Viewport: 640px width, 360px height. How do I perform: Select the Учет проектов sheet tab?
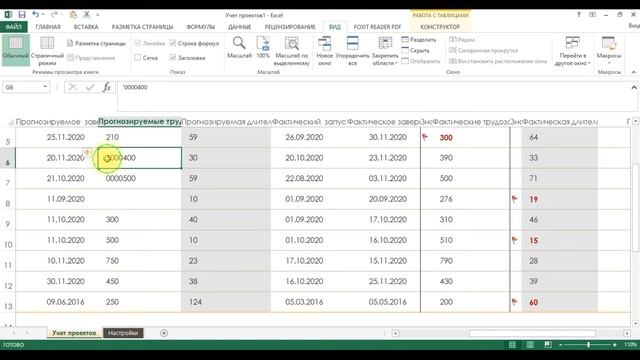coord(74,333)
